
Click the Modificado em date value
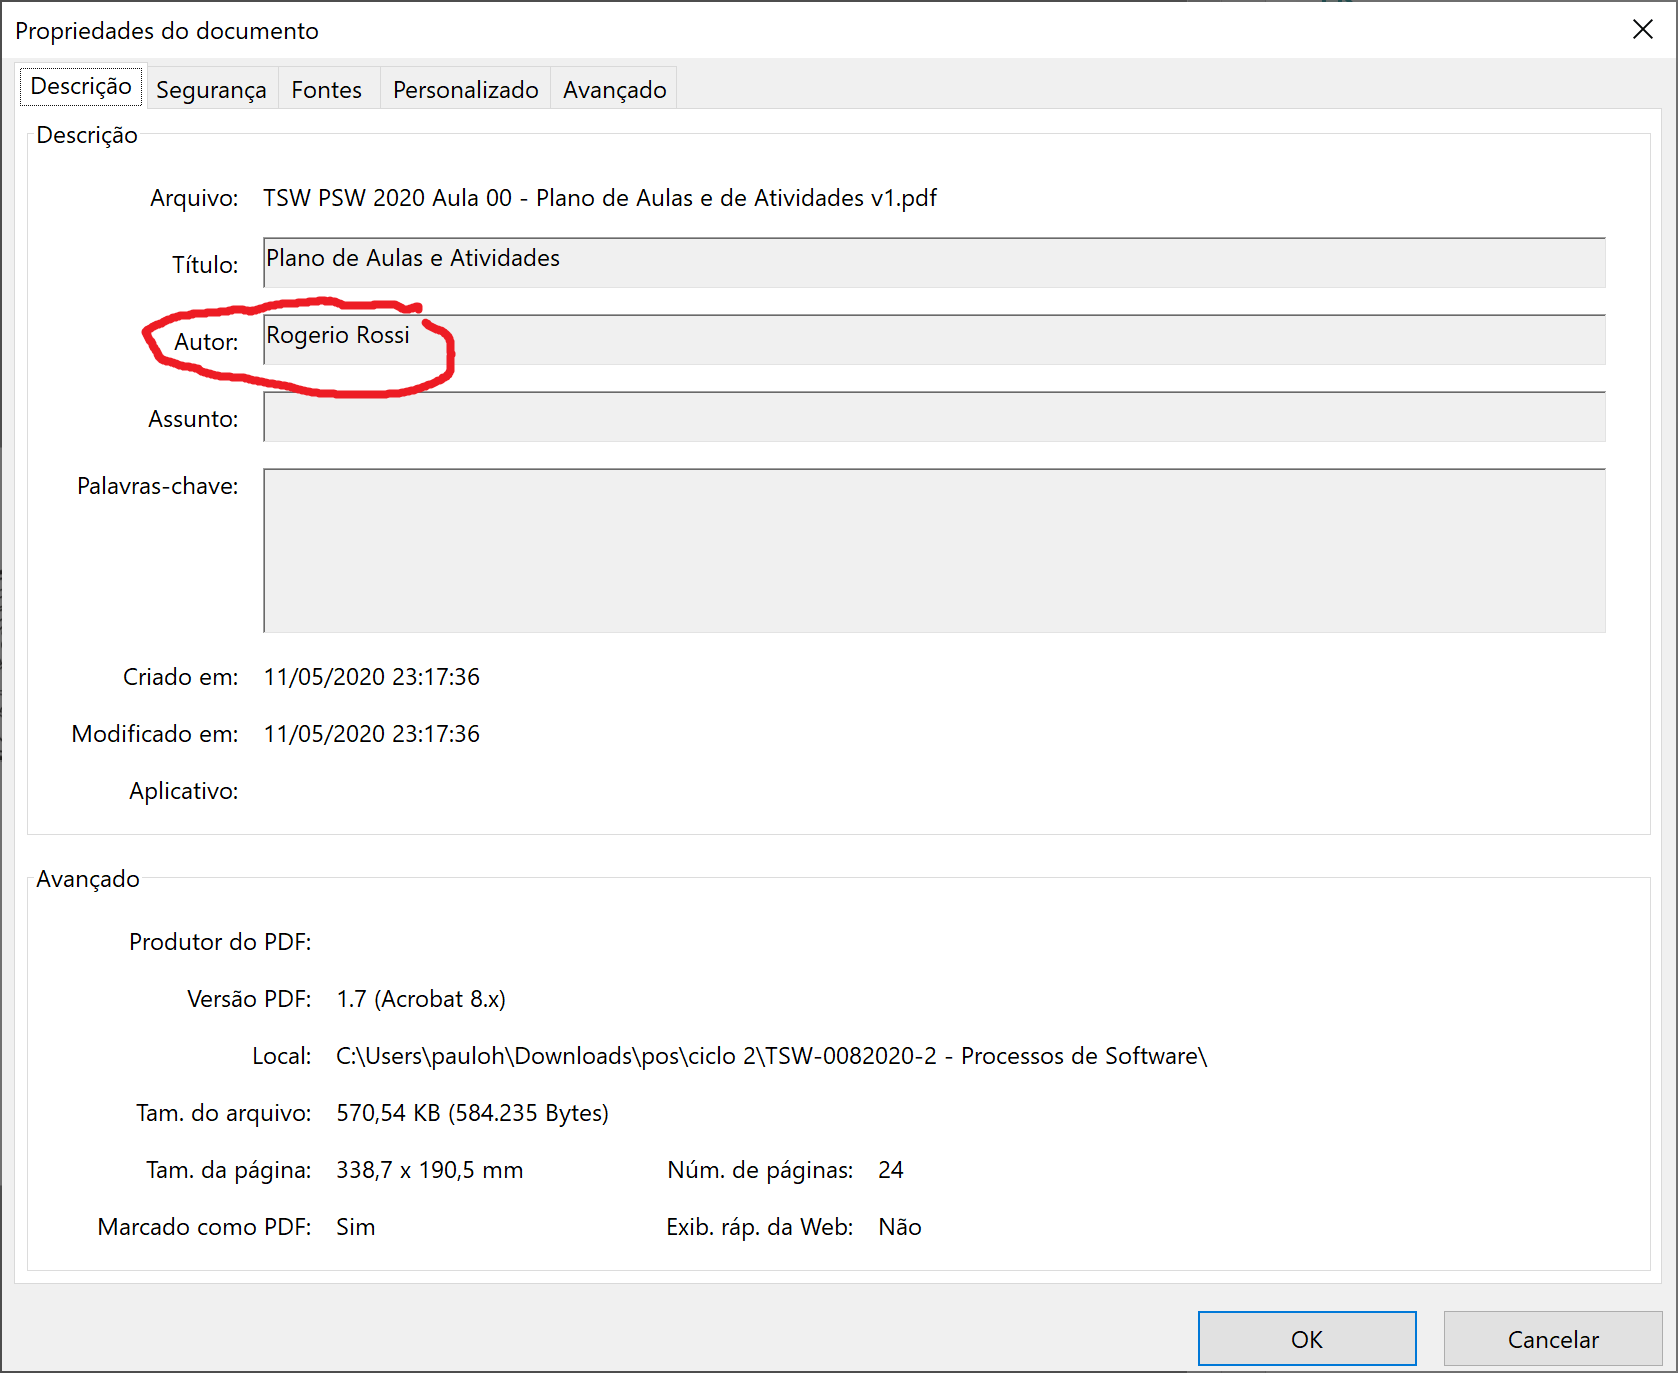pos(372,734)
